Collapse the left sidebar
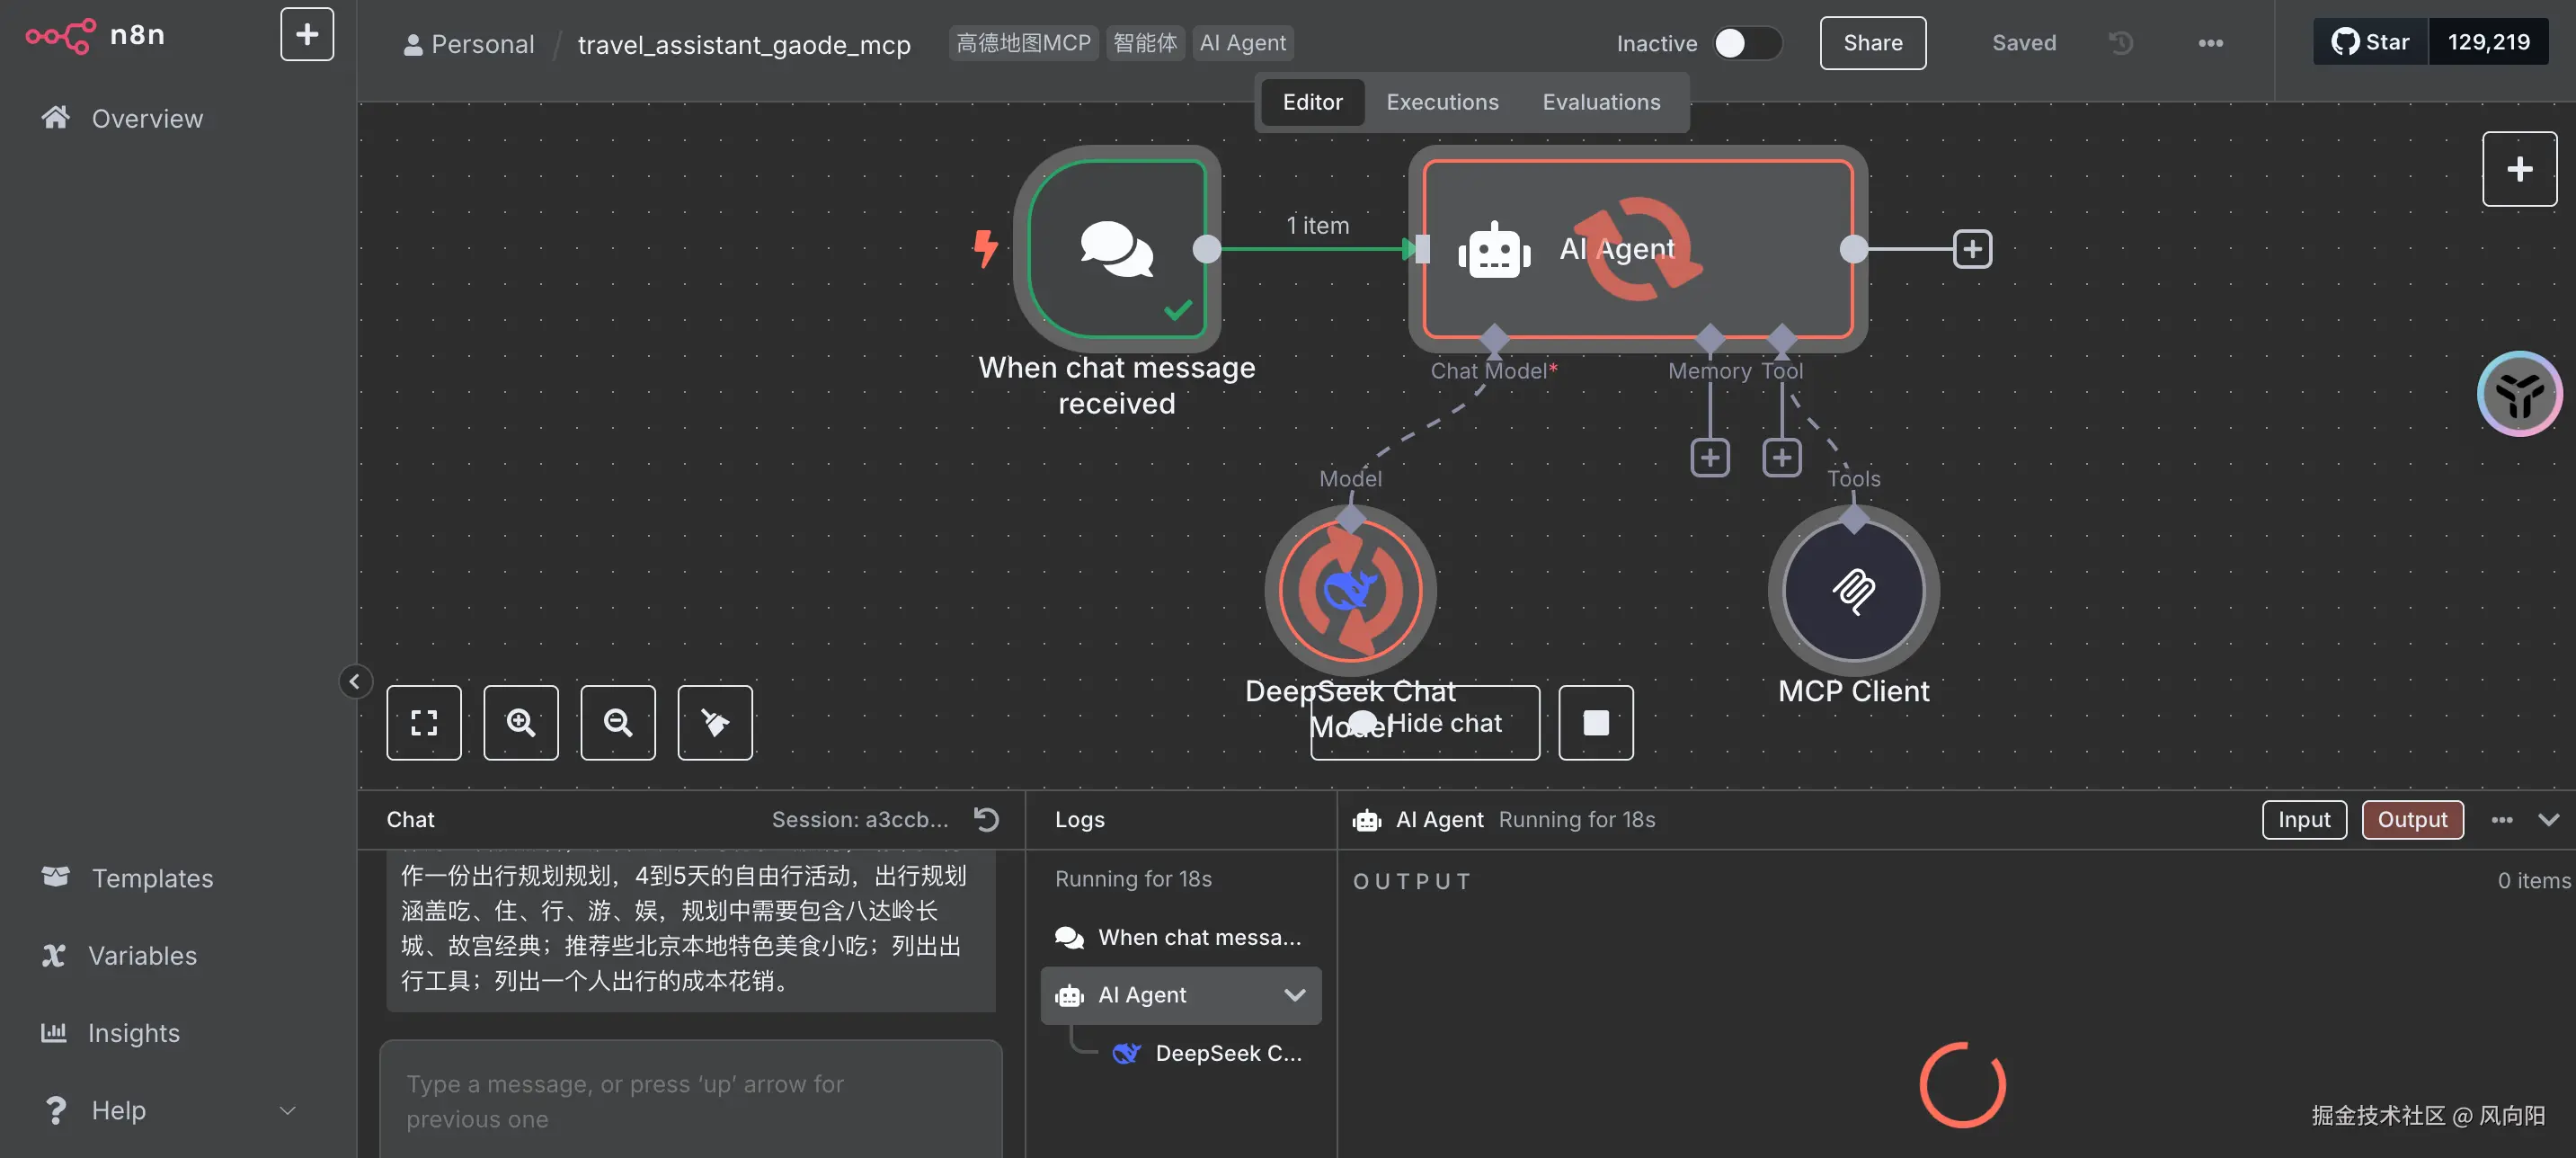This screenshot has width=2576, height=1158. pyautogui.click(x=354, y=681)
